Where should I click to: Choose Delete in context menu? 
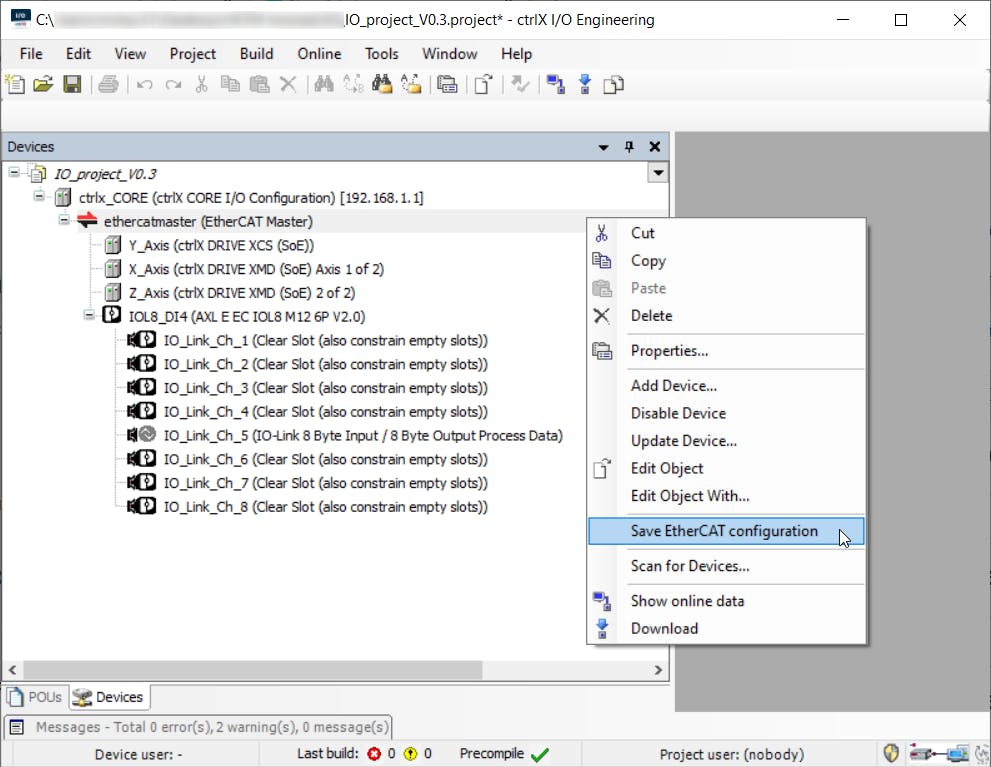[x=726, y=316]
